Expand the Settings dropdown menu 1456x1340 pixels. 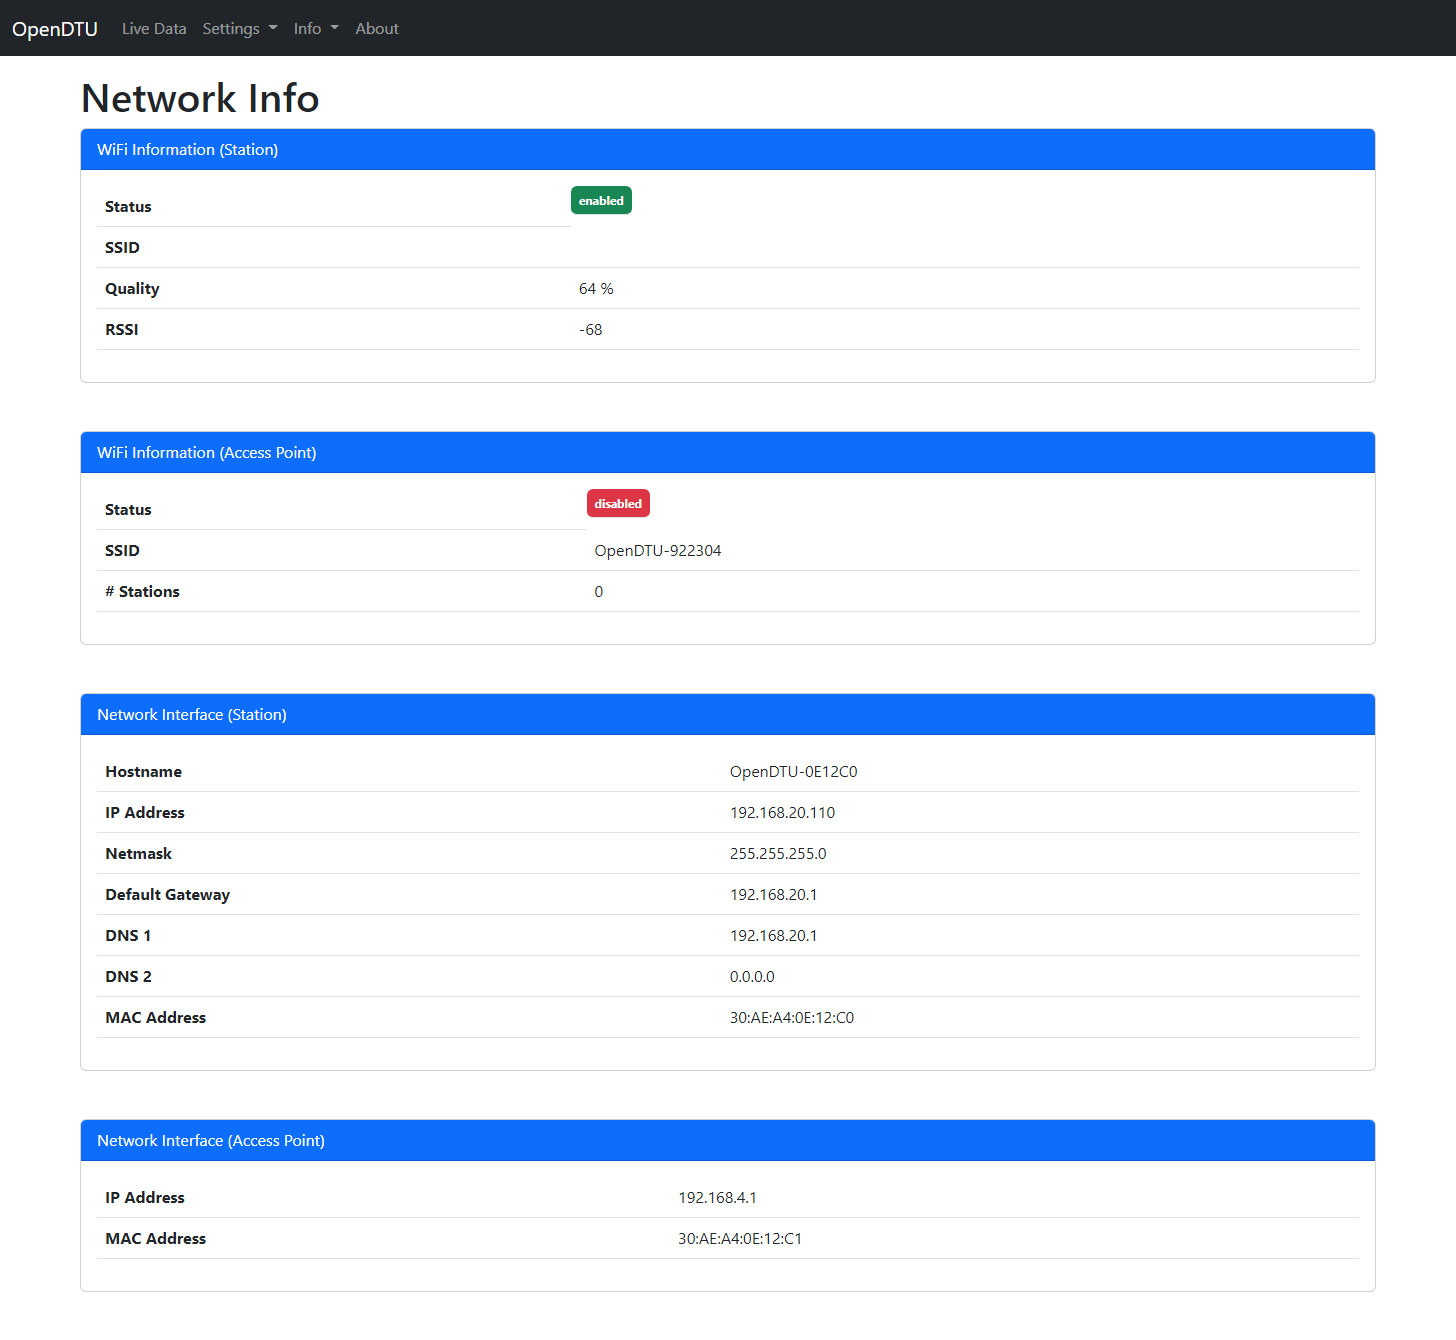(239, 29)
